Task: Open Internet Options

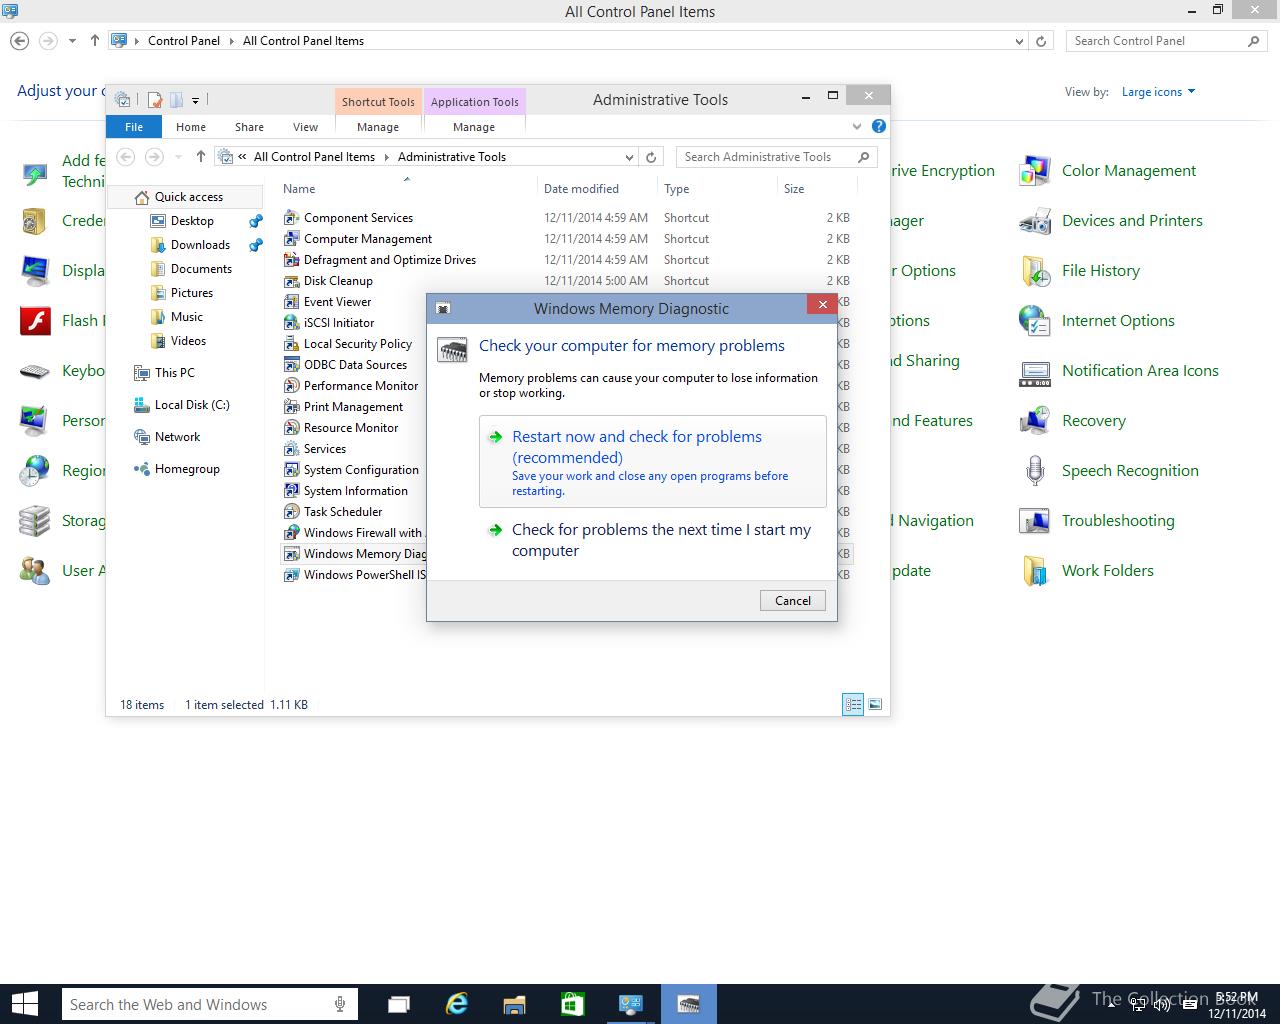Action: coord(1097,321)
